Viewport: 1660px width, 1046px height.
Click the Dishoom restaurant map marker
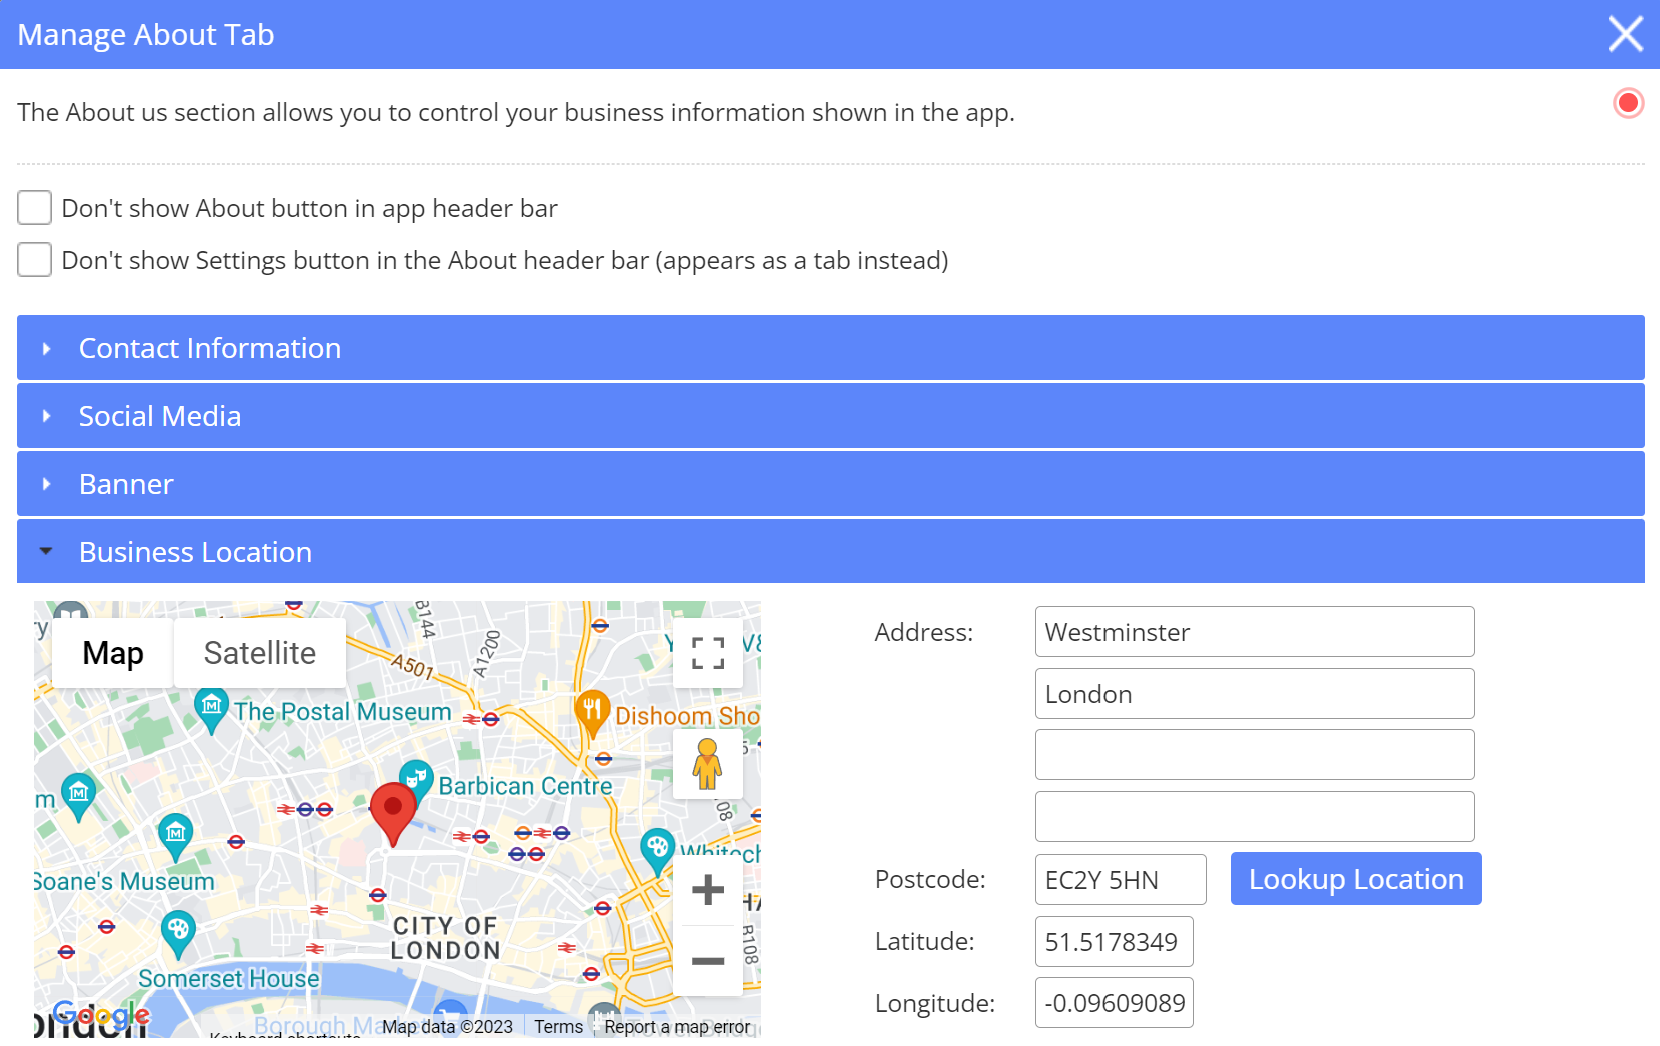pyautogui.click(x=593, y=710)
